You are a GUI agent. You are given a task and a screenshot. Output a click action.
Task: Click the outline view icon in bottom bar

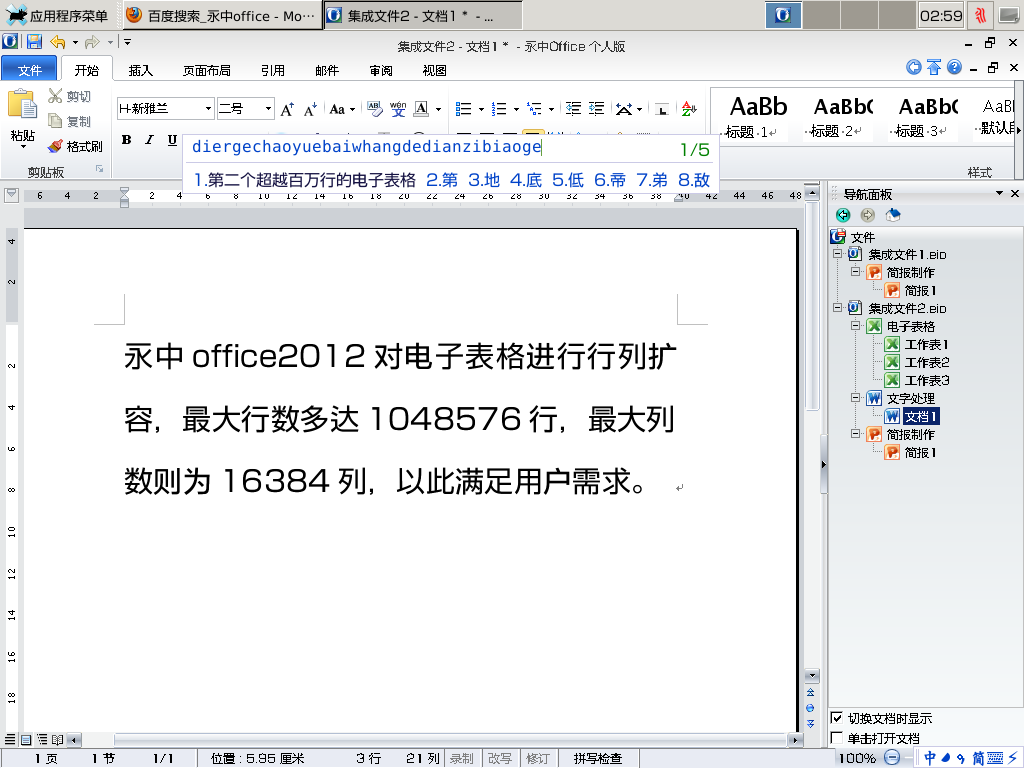pyautogui.click(x=42, y=740)
